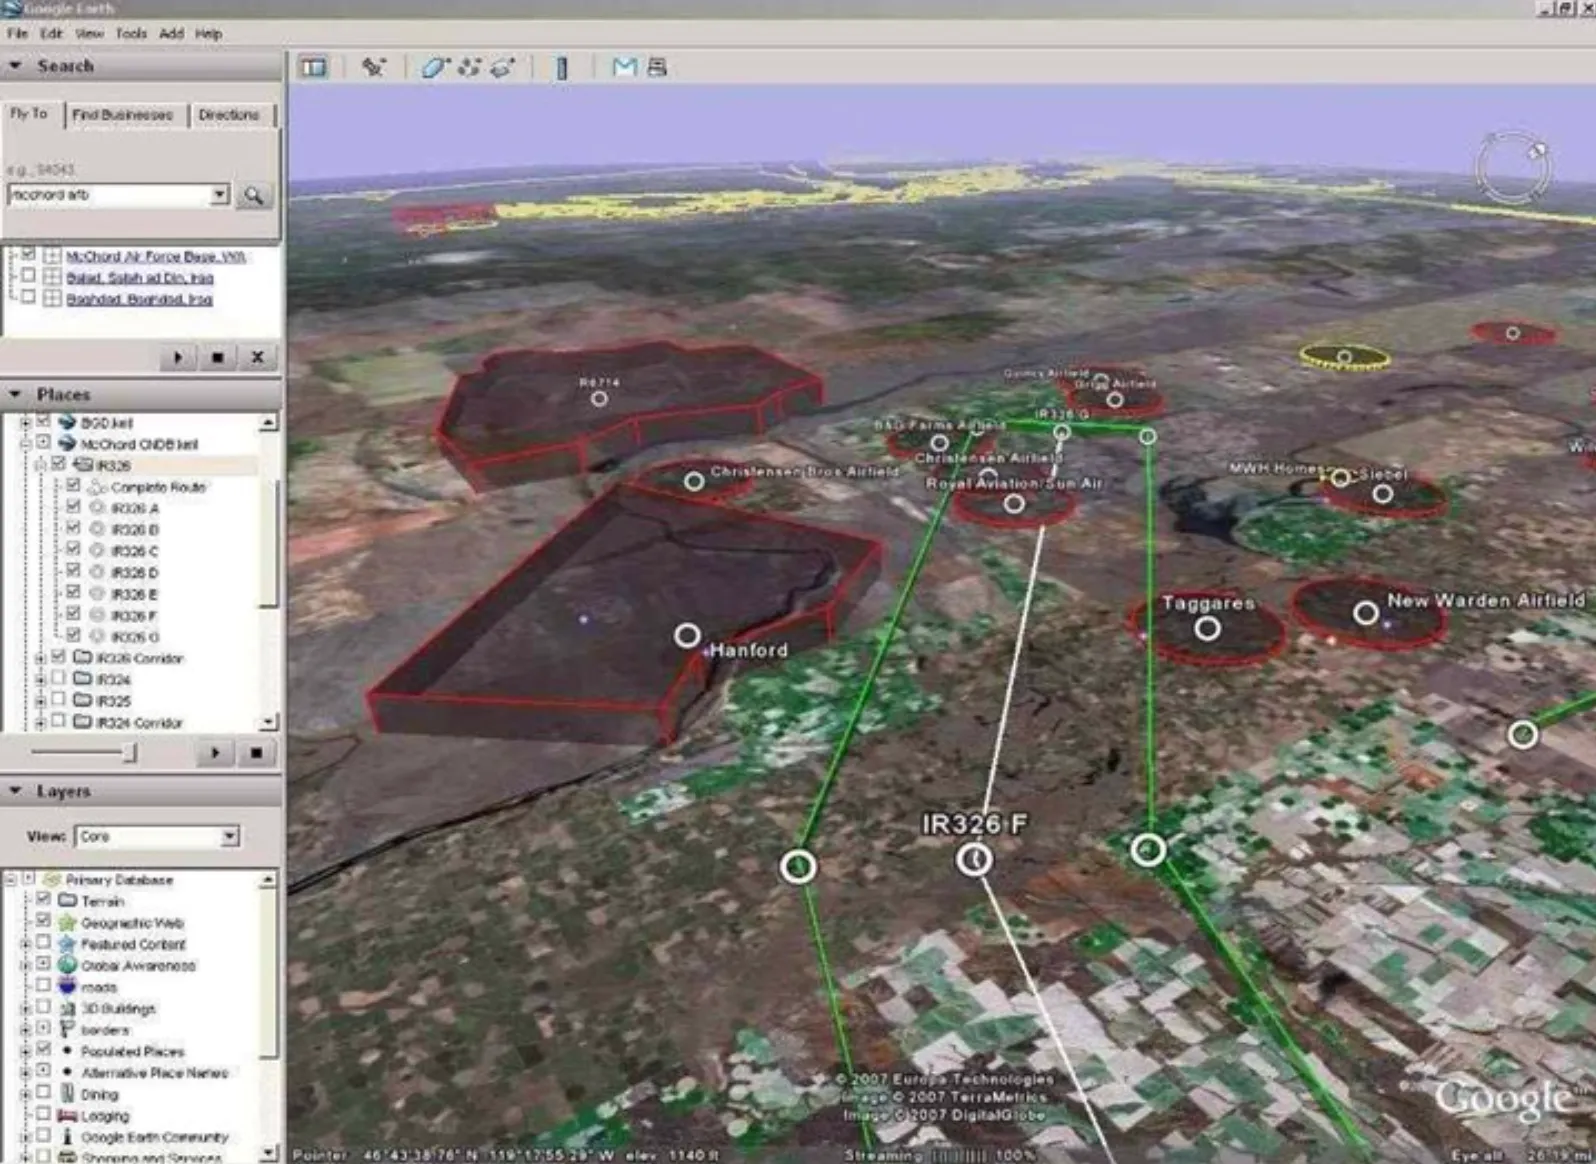Open the ruler measuring tool
The width and height of the screenshot is (1596, 1164).
tap(561, 67)
